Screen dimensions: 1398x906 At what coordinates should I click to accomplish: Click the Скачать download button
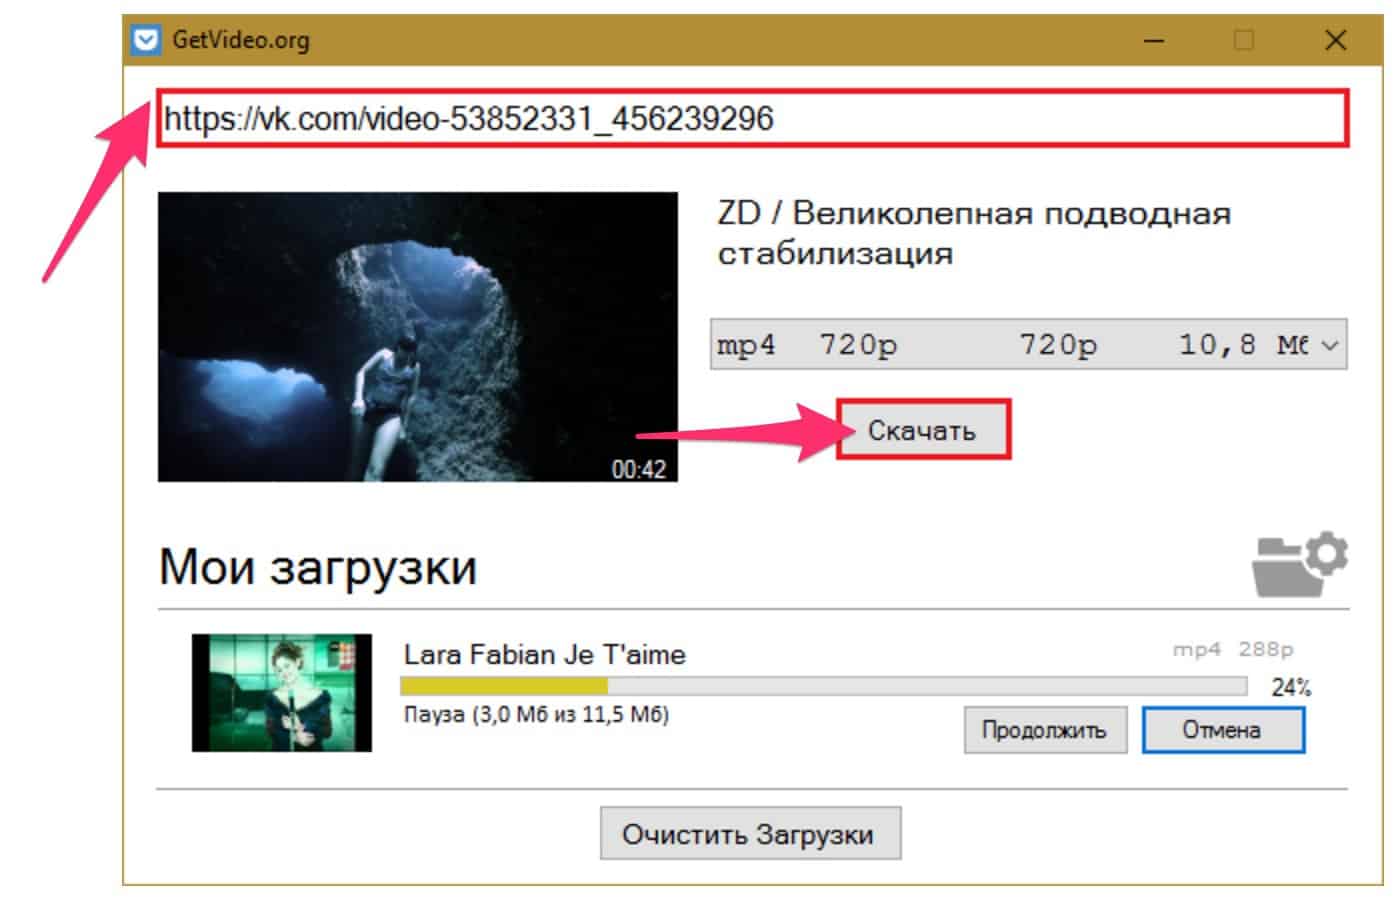pos(923,430)
